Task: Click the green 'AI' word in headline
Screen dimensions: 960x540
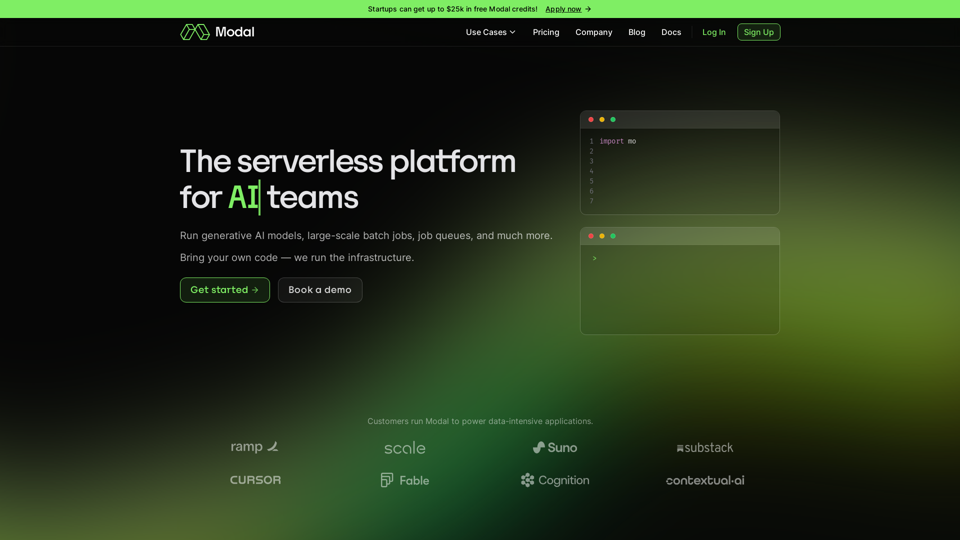Action: click(243, 197)
